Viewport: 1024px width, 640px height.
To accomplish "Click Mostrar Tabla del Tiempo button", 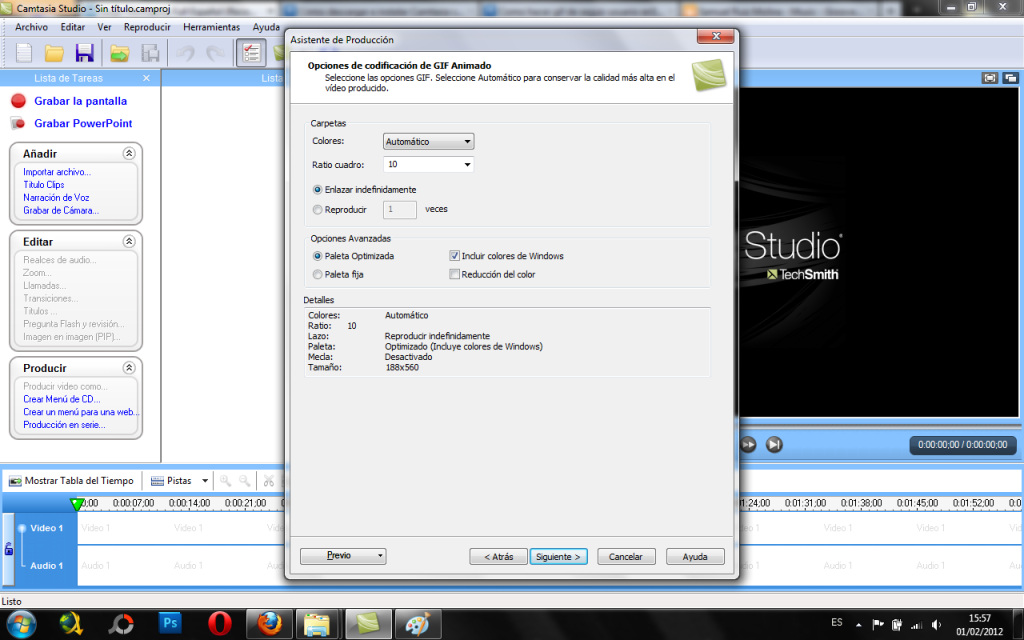I will [x=71, y=481].
